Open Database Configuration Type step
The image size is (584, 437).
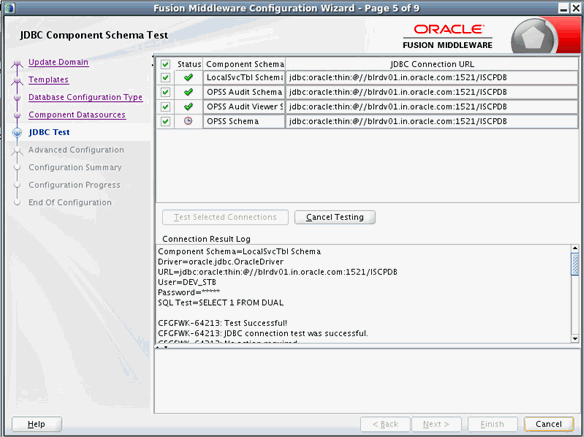pos(85,97)
